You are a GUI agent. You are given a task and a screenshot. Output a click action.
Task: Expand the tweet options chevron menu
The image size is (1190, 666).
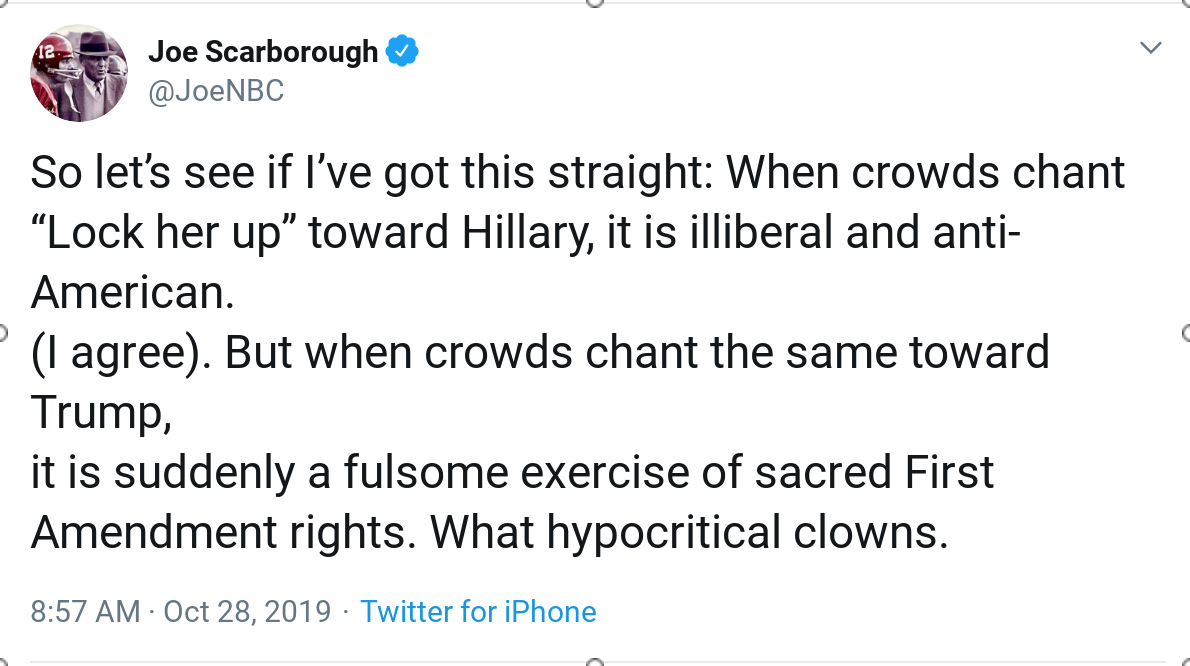tap(1151, 48)
